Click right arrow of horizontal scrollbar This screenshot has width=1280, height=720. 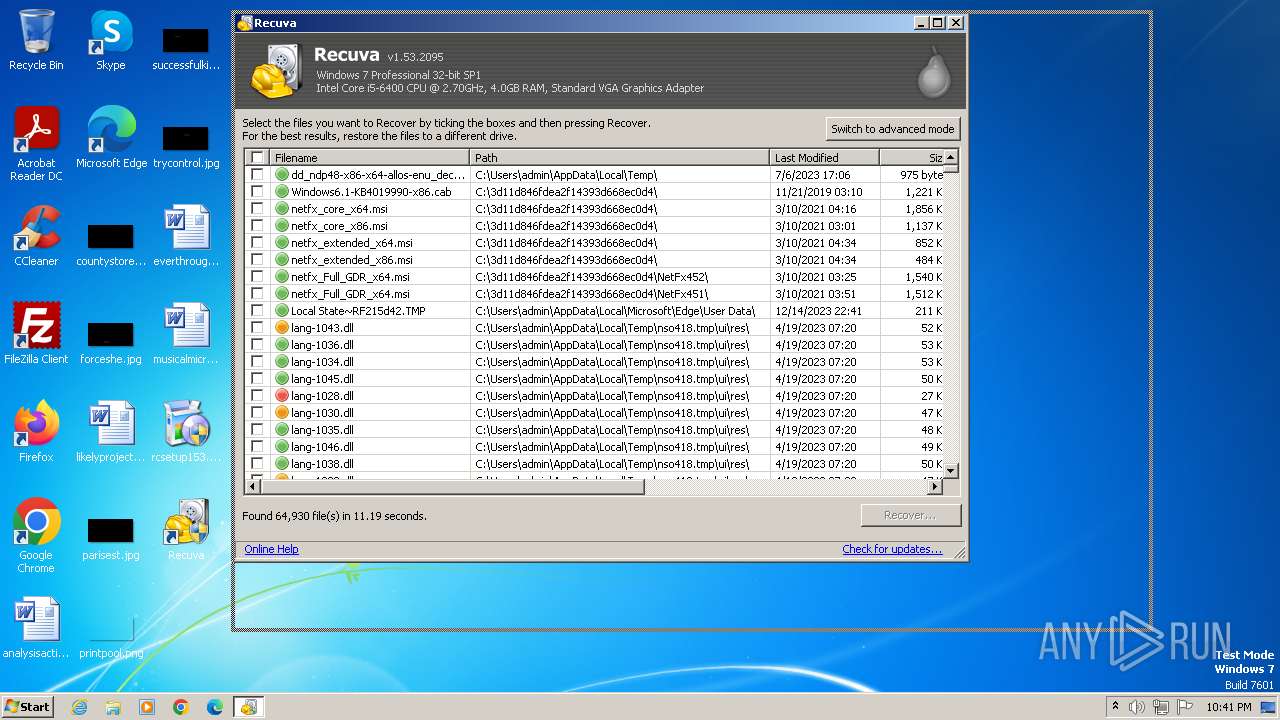click(935, 487)
